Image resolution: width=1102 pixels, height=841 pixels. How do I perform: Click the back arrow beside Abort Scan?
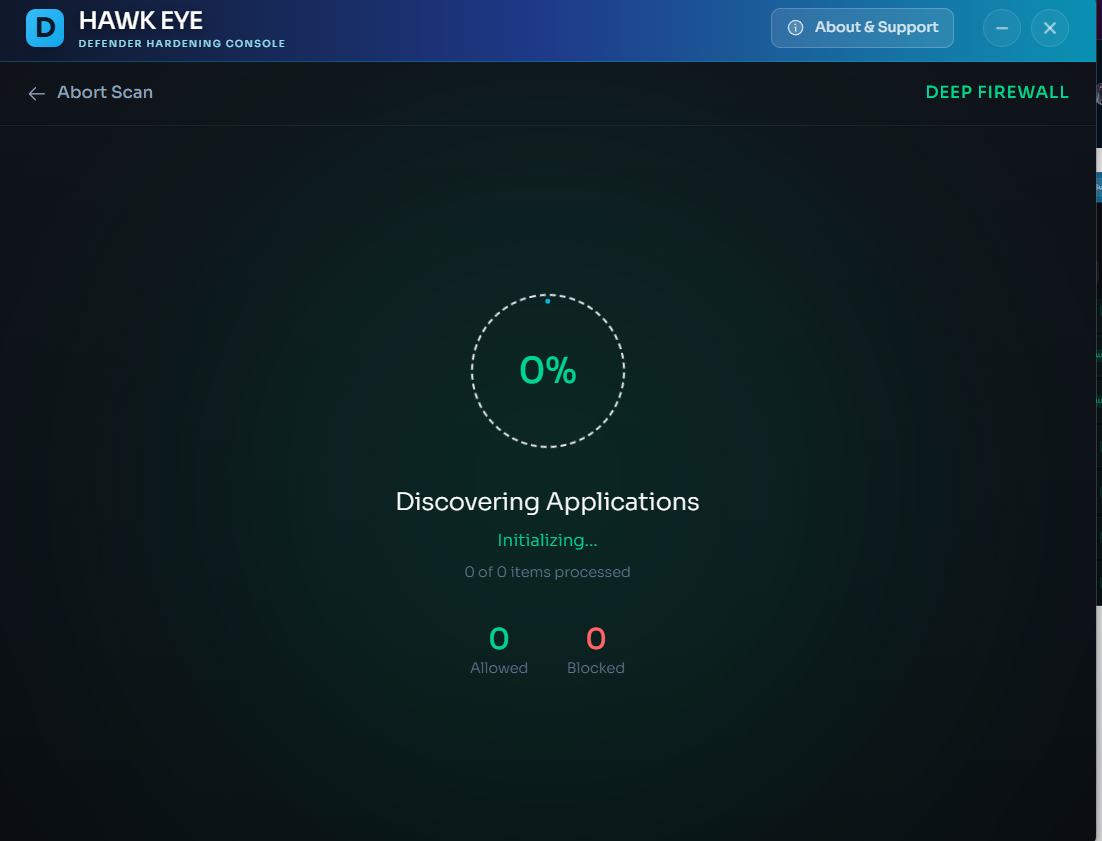coord(37,93)
